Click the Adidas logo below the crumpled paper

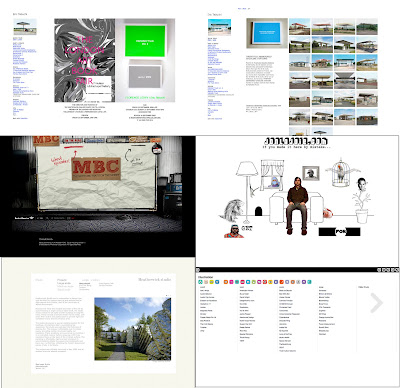click(x=24, y=218)
